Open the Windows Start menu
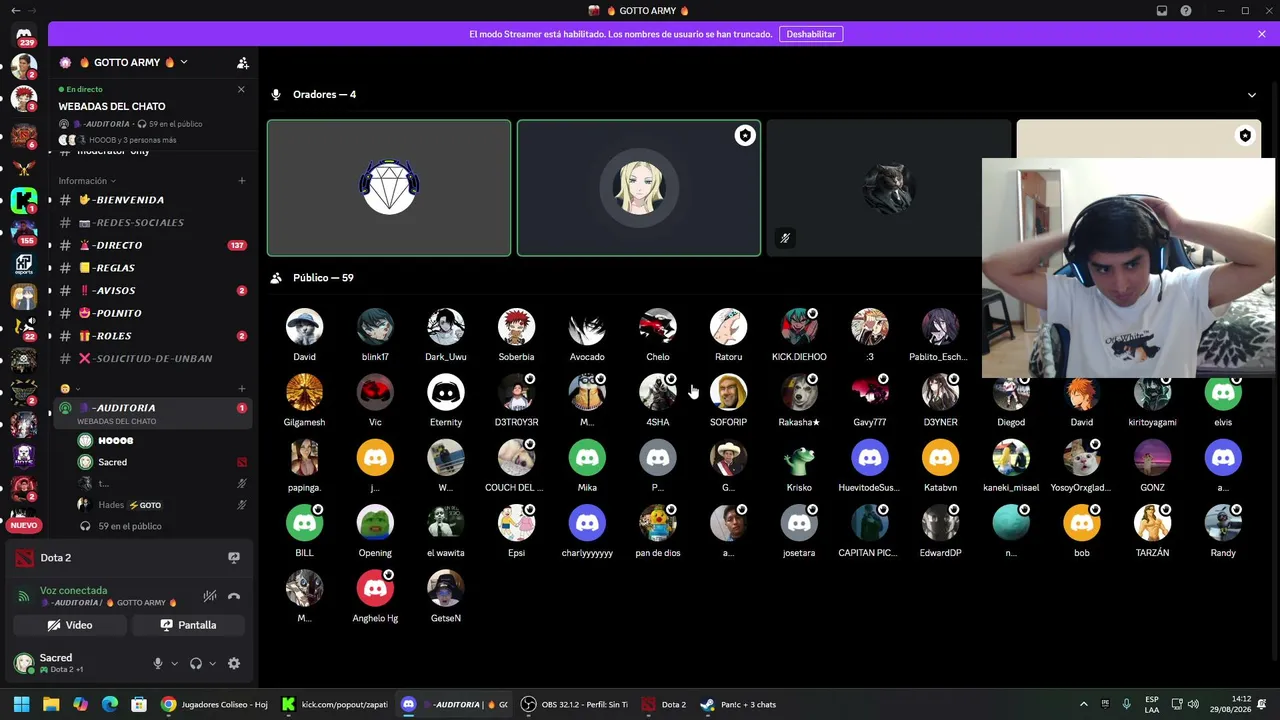The height and width of the screenshot is (720, 1280). pos(21,704)
